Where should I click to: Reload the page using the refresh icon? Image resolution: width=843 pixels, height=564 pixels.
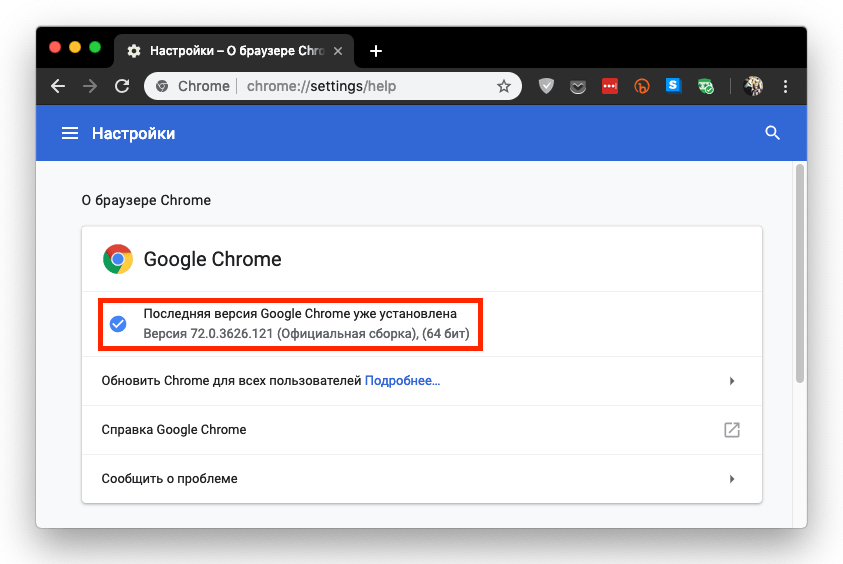coord(122,86)
